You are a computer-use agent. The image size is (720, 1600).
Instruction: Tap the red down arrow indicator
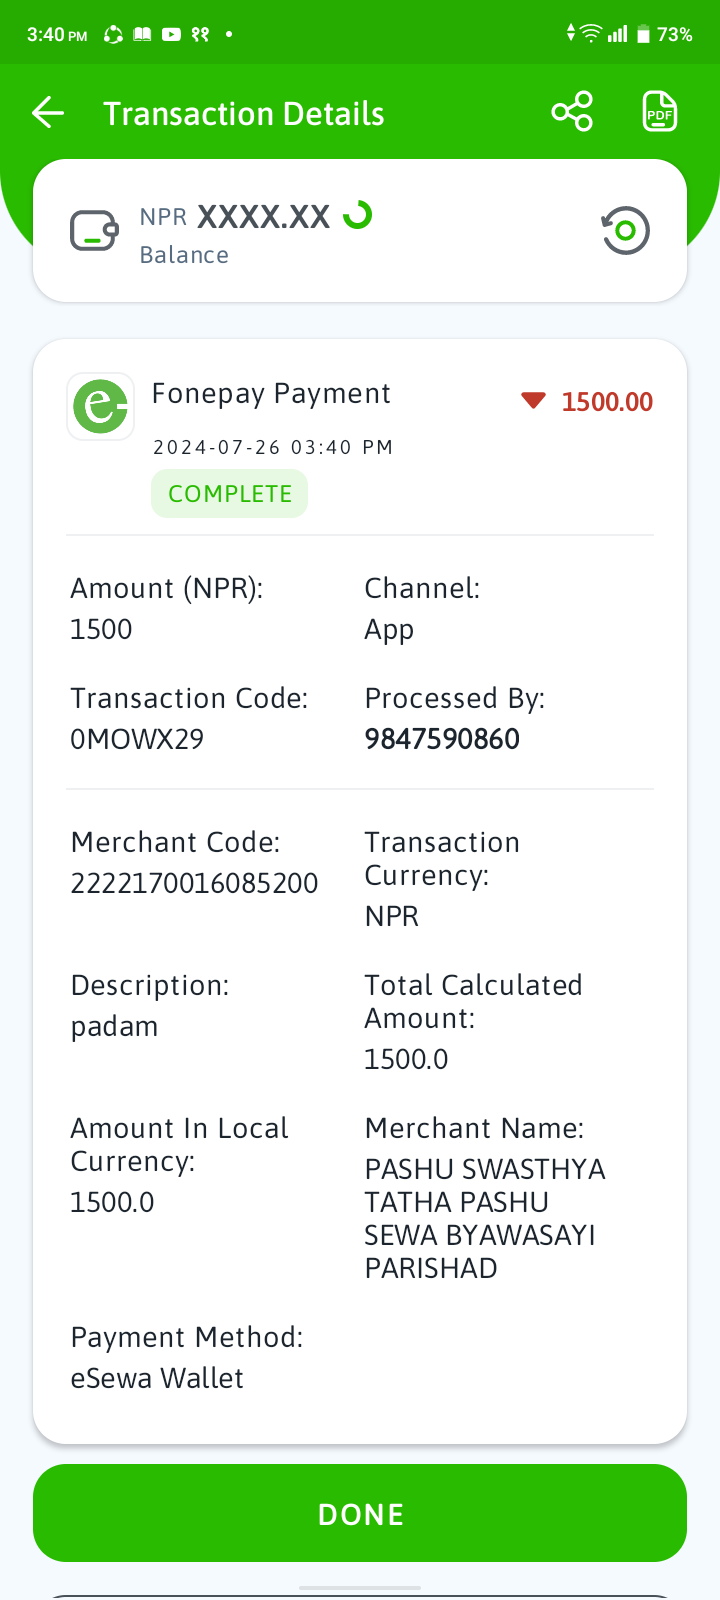(x=533, y=401)
